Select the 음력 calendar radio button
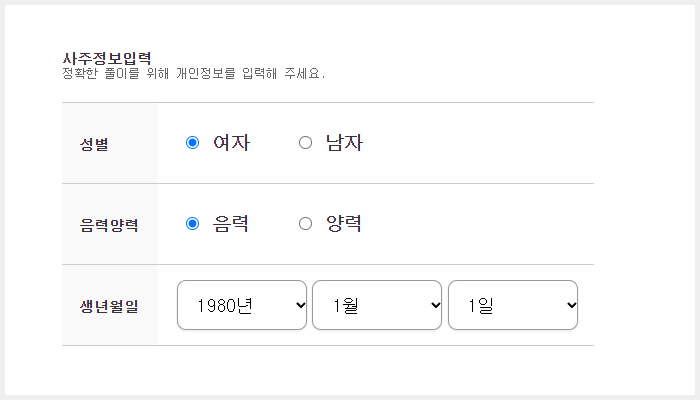This screenshot has height=400, width=700. (192, 224)
